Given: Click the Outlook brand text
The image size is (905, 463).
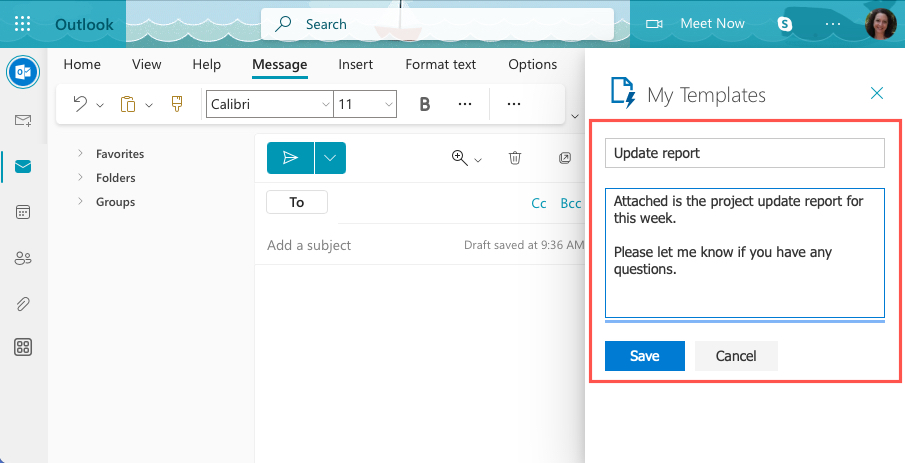Looking at the screenshot, I should (x=84, y=24).
